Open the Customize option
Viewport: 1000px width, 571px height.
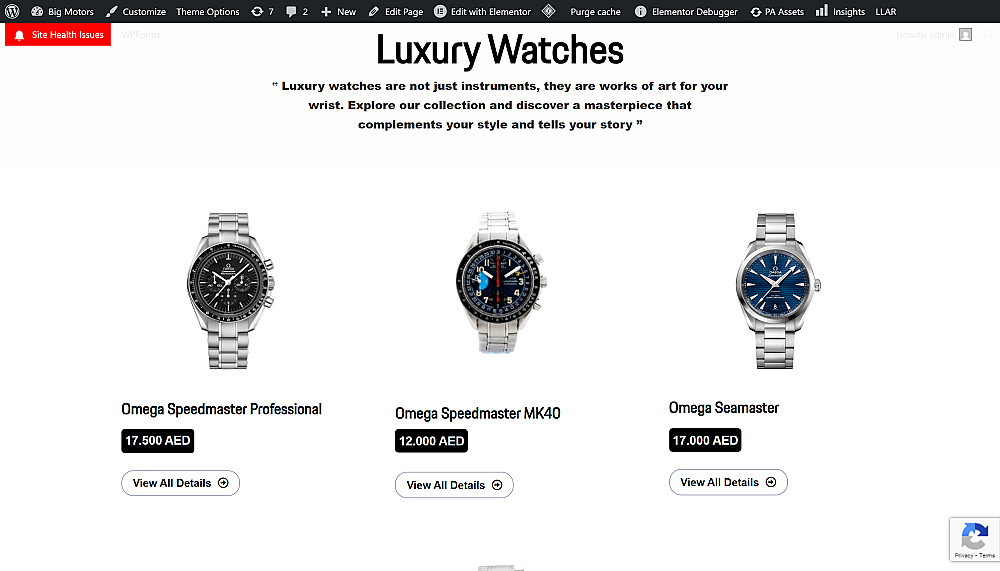click(x=136, y=11)
